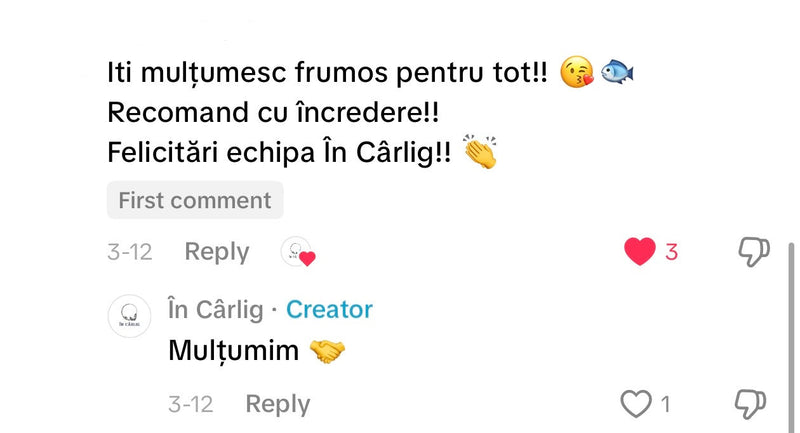
Task: Dislike the creator's 'Mulțumim' reply
Action: tap(750, 404)
